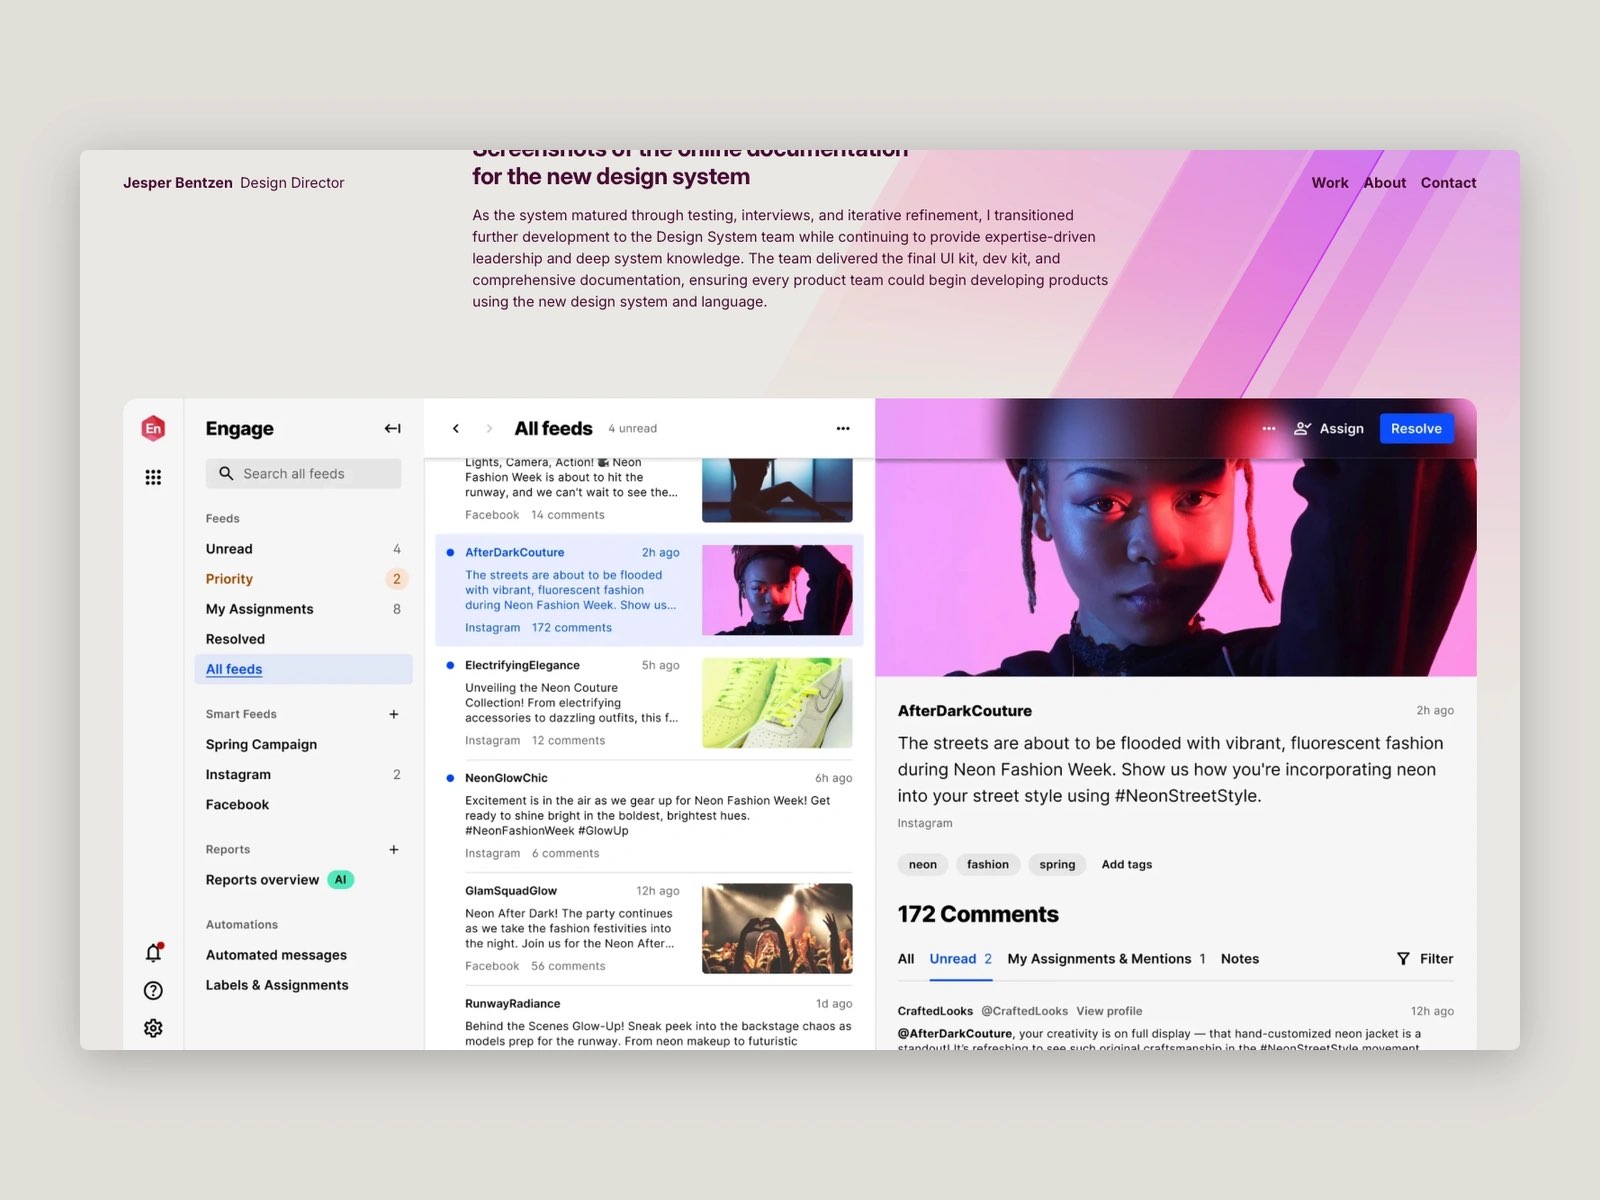Switch to the Notes tab

click(x=1240, y=958)
